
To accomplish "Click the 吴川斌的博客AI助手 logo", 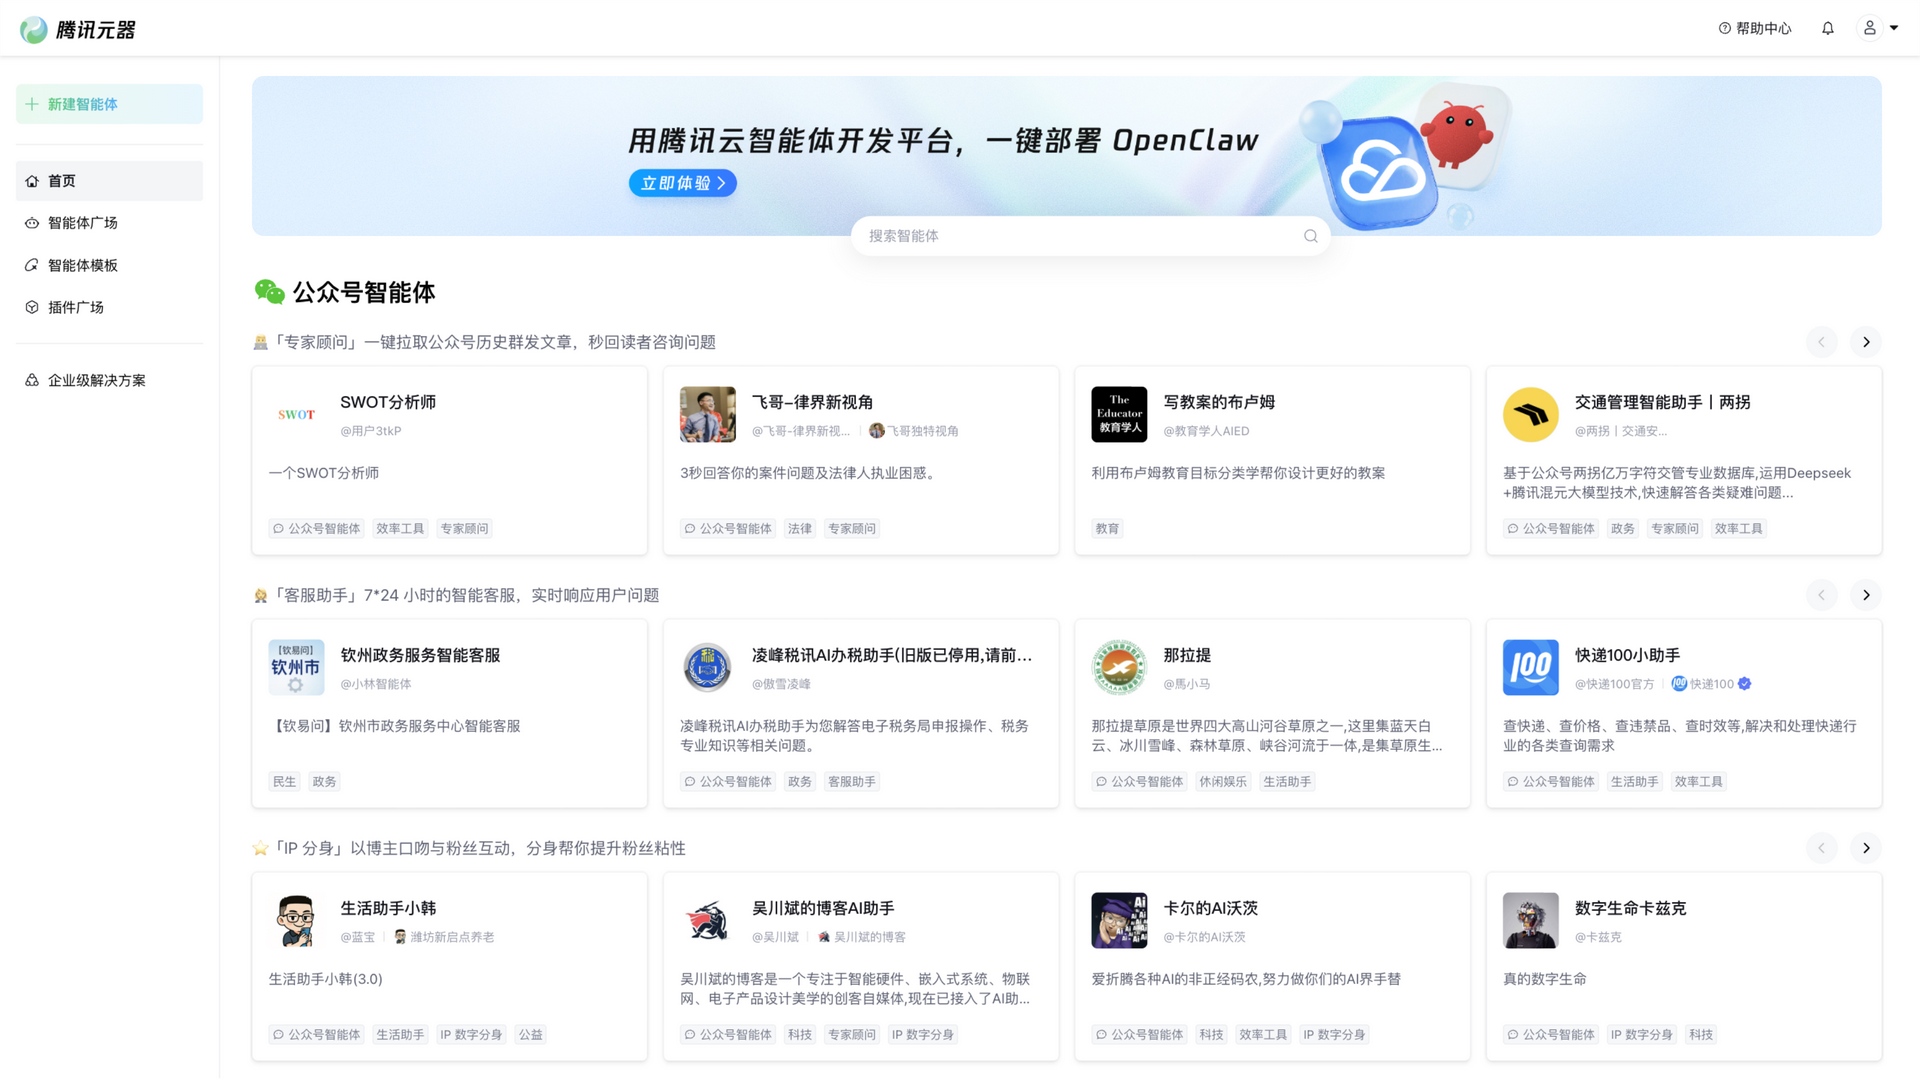I will click(x=707, y=920).
